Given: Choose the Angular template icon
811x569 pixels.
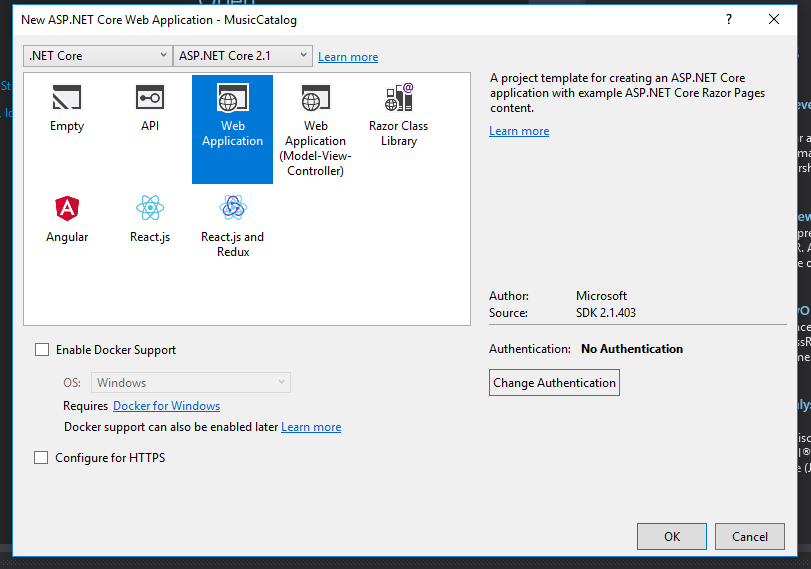Looking at the screenshot, I should pos(67,208).
